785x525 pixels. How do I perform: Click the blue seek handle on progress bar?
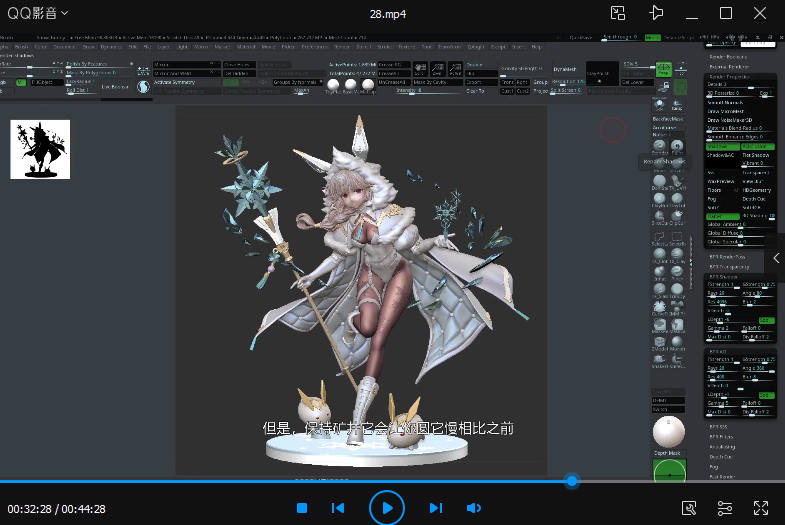tap(572, 481)
